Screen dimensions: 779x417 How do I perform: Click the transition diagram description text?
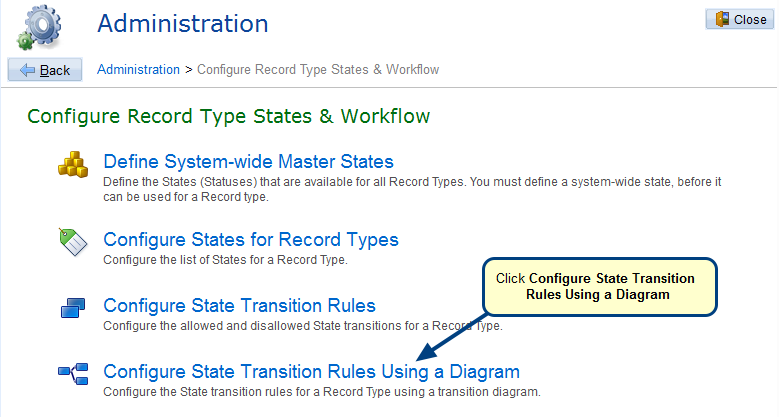[321, 392]
